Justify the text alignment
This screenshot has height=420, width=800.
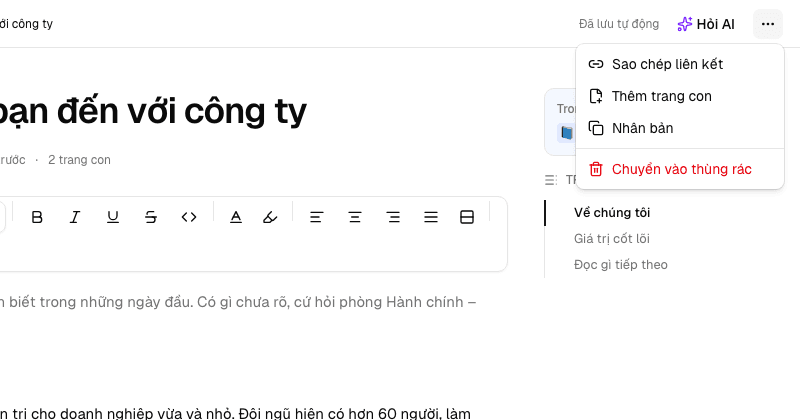point(431,217)
